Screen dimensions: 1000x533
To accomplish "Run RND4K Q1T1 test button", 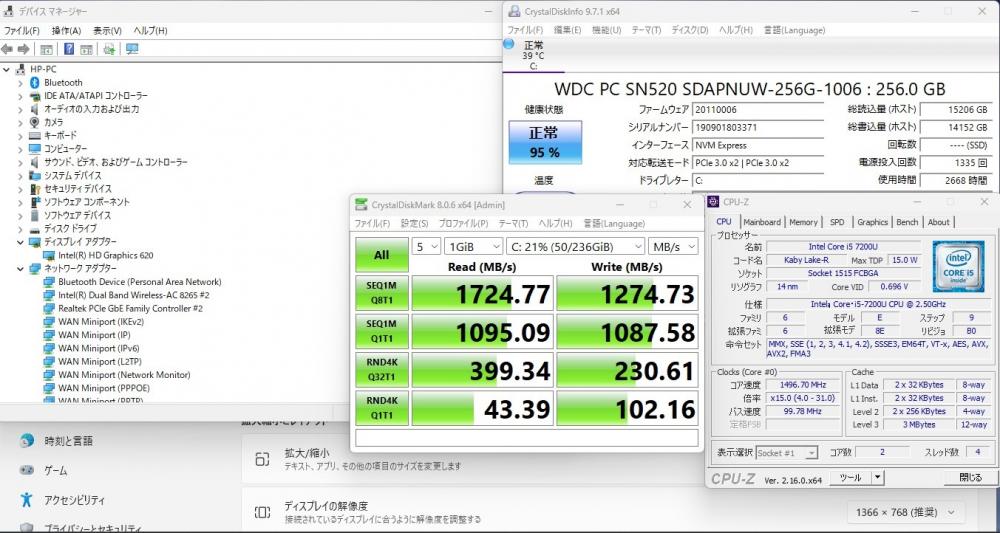I will [381, 408].
